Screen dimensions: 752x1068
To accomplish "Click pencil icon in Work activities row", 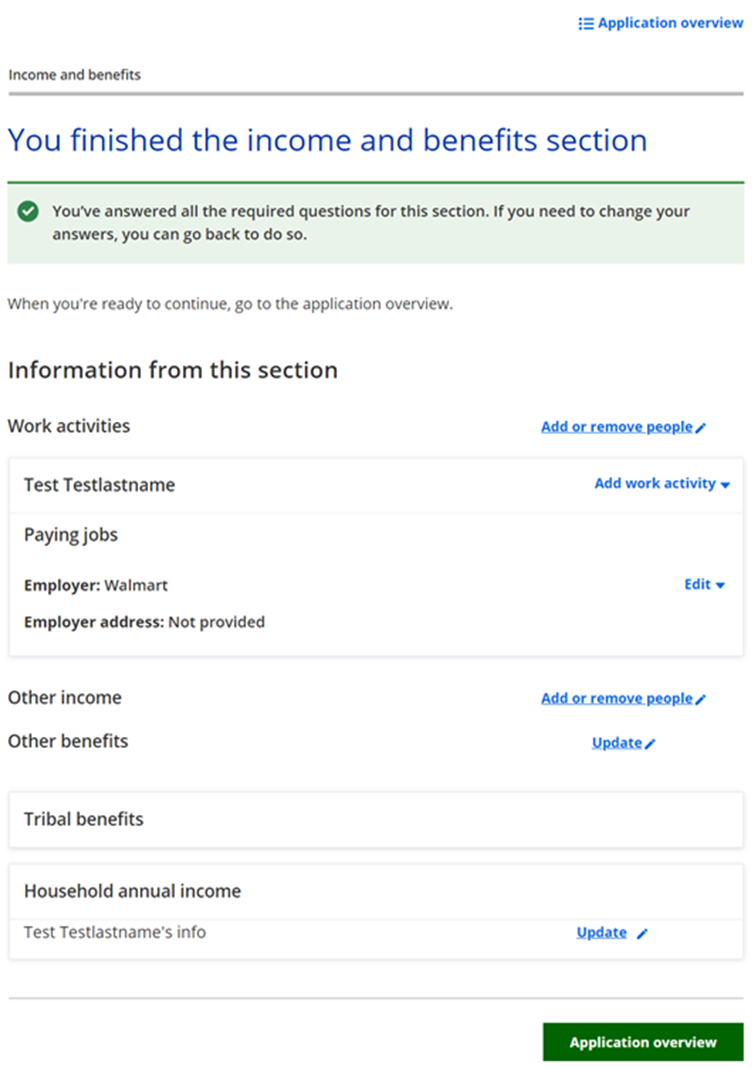I will (x=701, y=428).
